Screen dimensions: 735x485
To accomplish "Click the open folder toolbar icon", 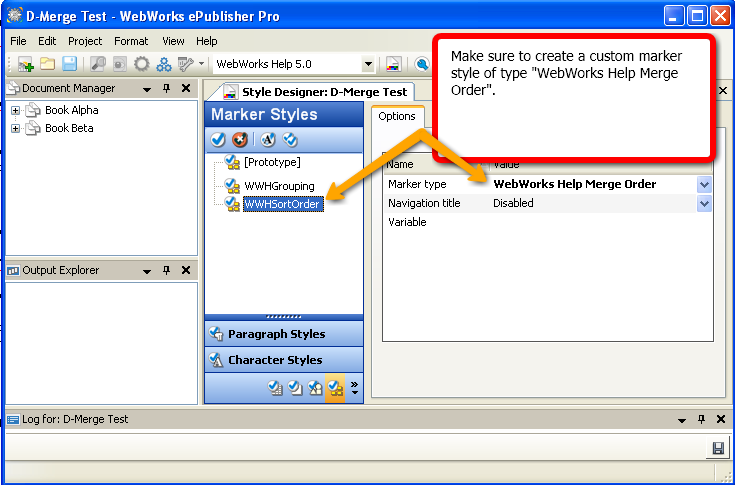I will tap(47, 64).
